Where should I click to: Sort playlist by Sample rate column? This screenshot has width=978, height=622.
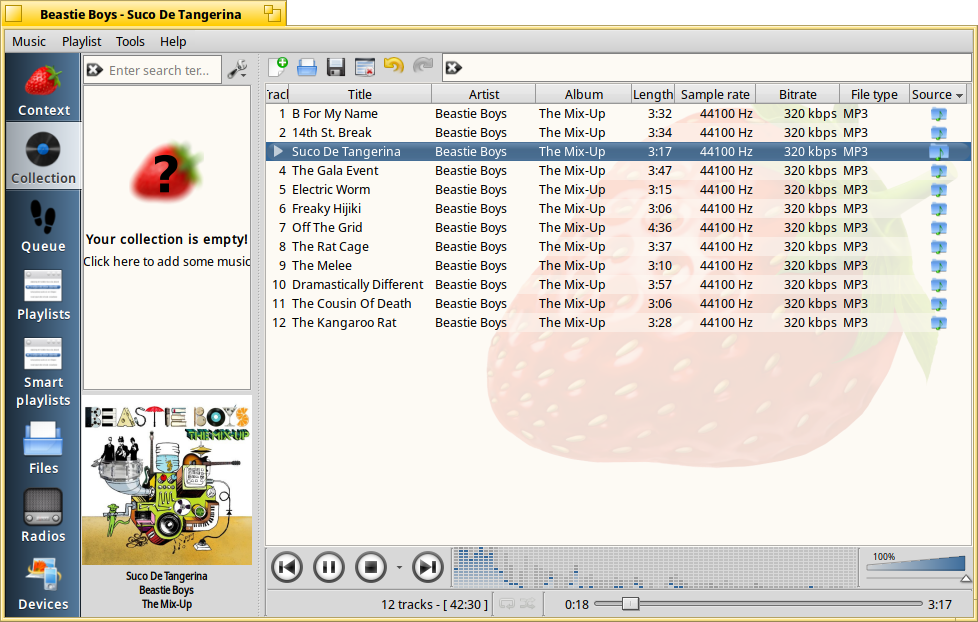[x=715, y=94]
